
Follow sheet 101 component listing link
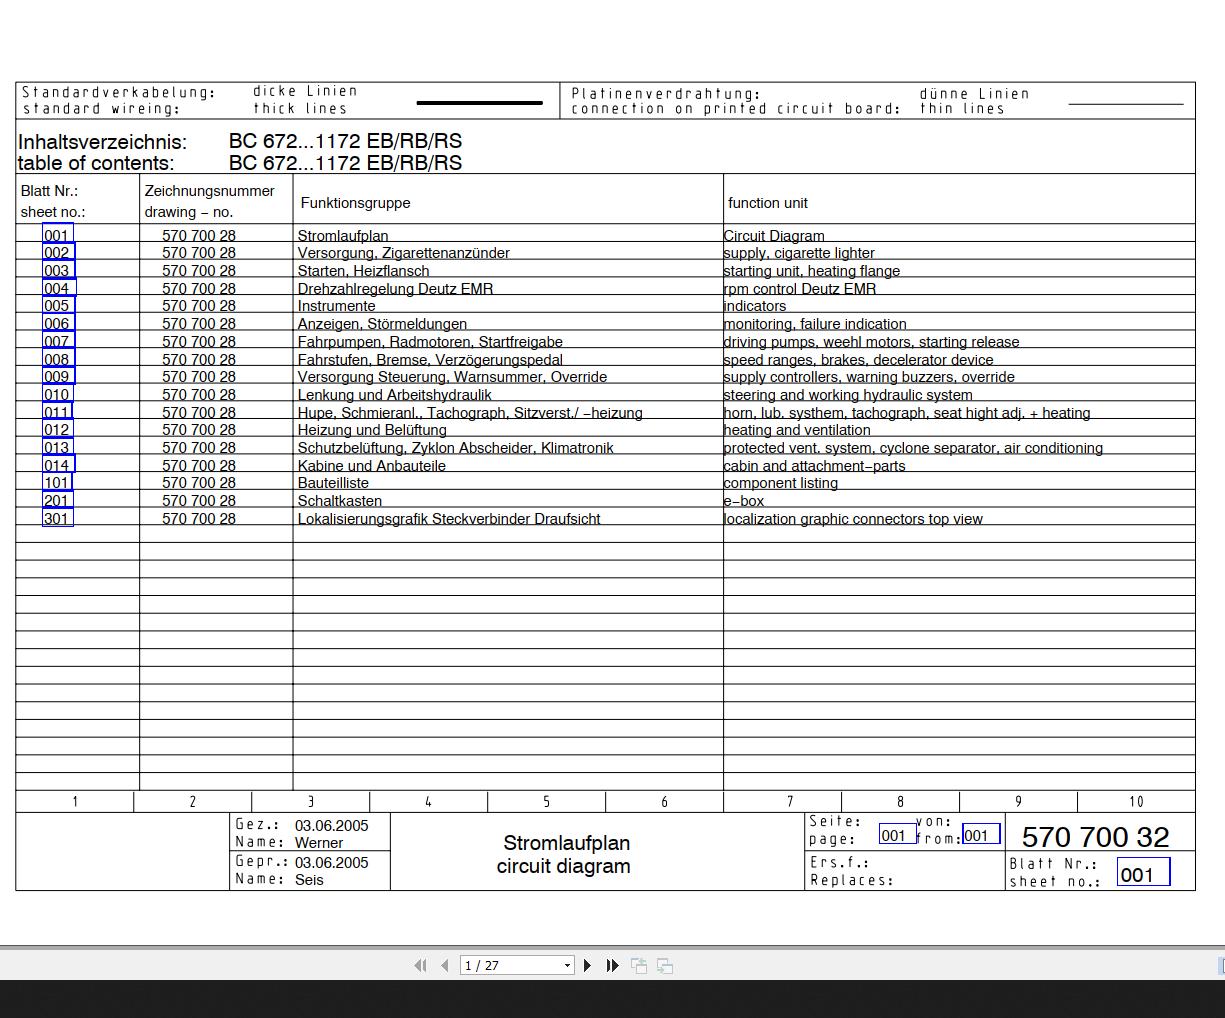[x=57, y=483]
